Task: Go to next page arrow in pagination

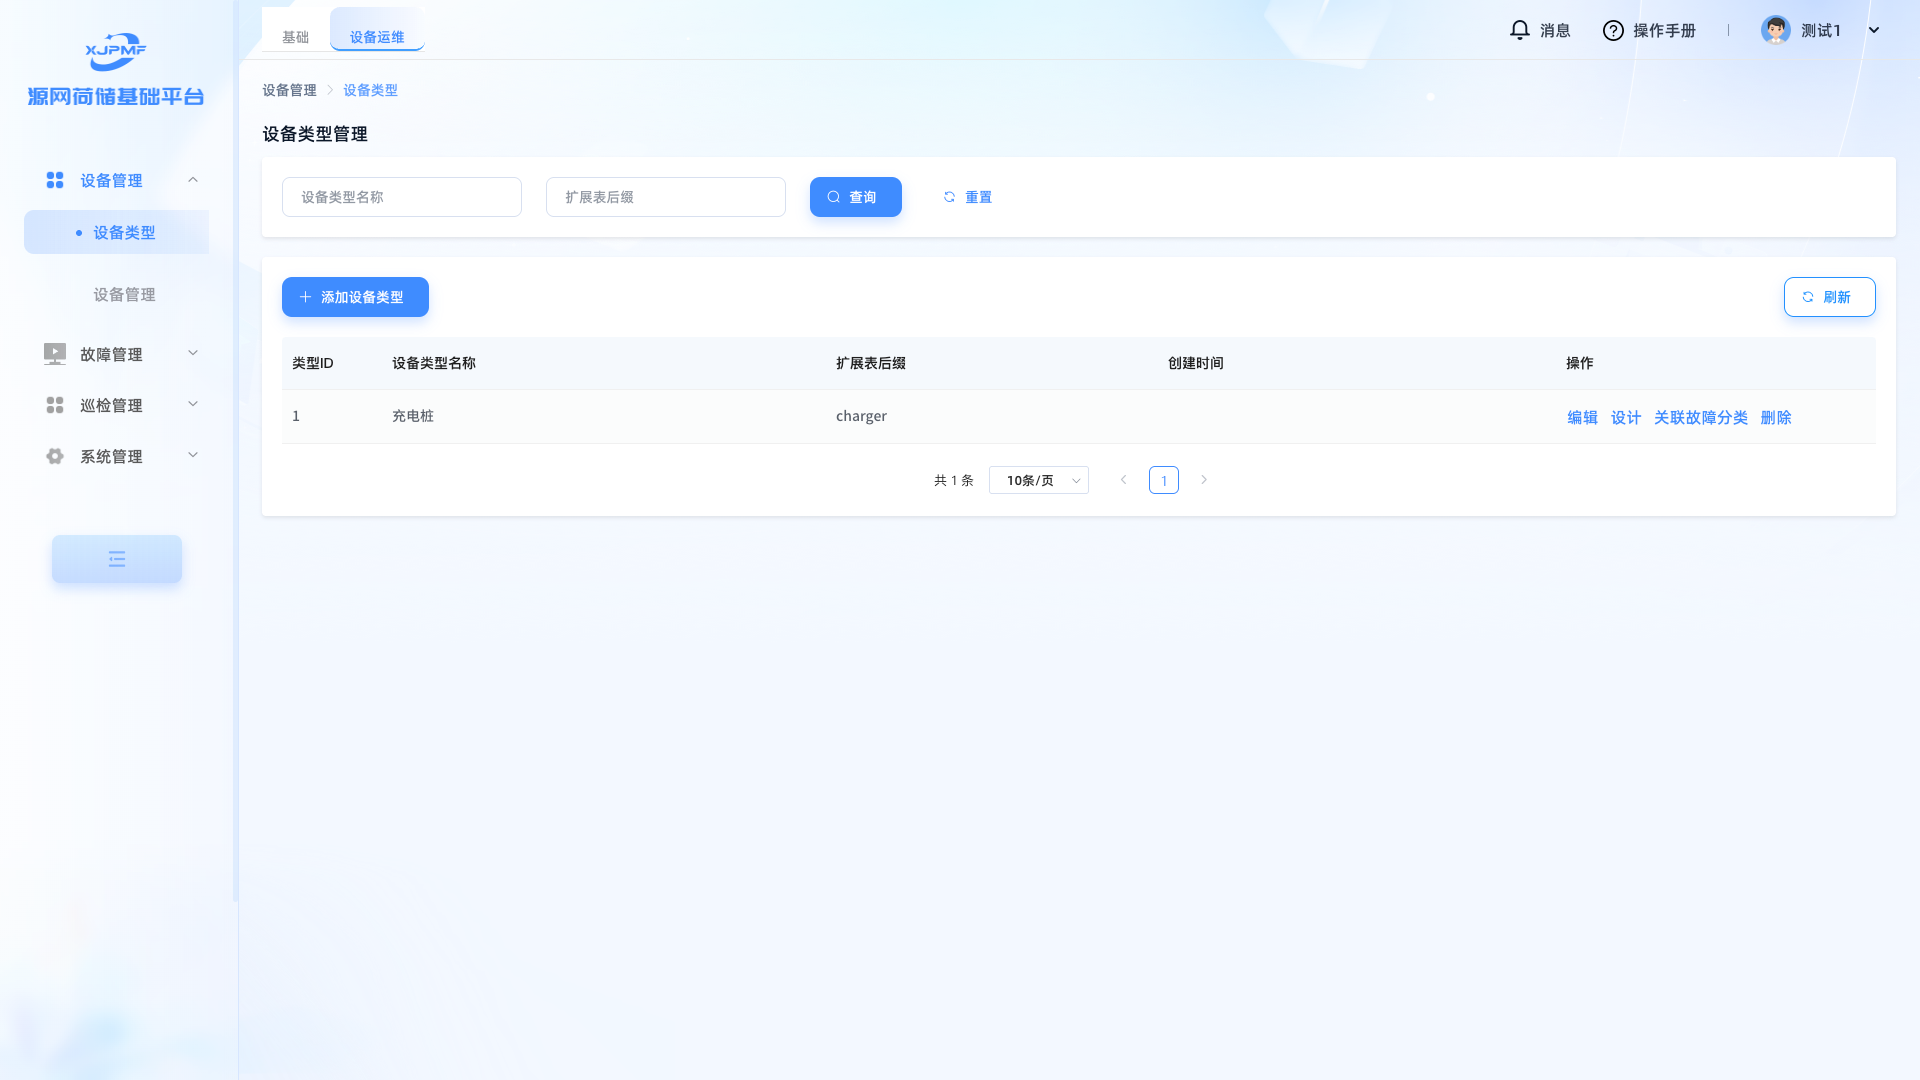Action: pyautogui.click(x=1204, y=480)
